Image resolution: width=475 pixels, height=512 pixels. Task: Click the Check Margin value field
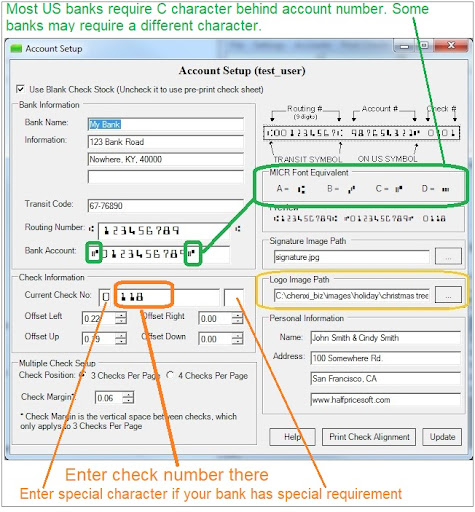(x=109, y=398)
